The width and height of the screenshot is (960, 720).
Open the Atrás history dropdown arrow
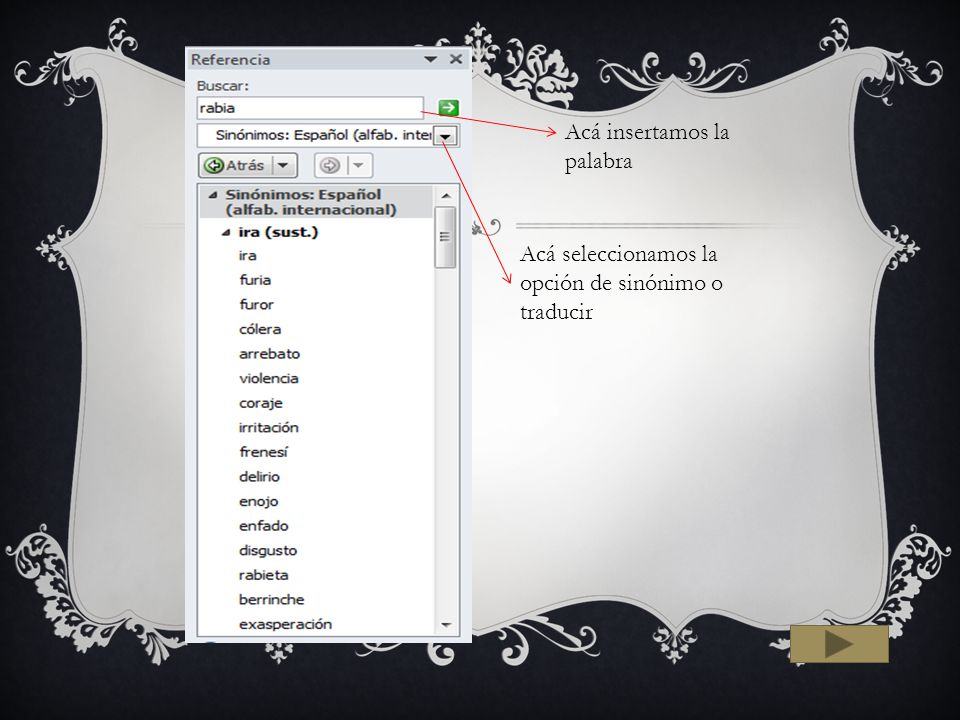pyautogui.click(x=283, y=165)
